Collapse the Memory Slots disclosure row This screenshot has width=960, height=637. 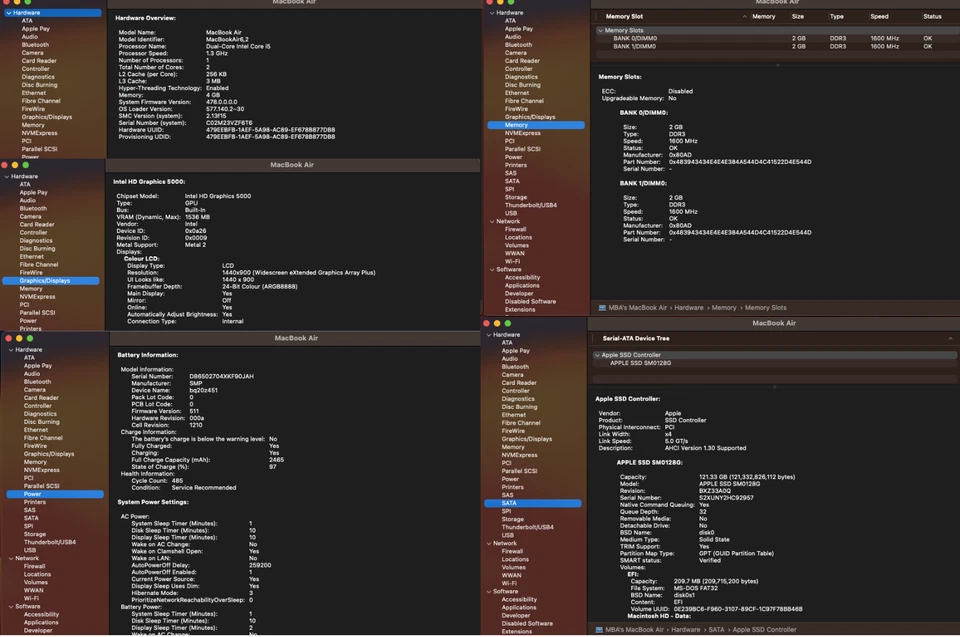click(x=601, y=31)
